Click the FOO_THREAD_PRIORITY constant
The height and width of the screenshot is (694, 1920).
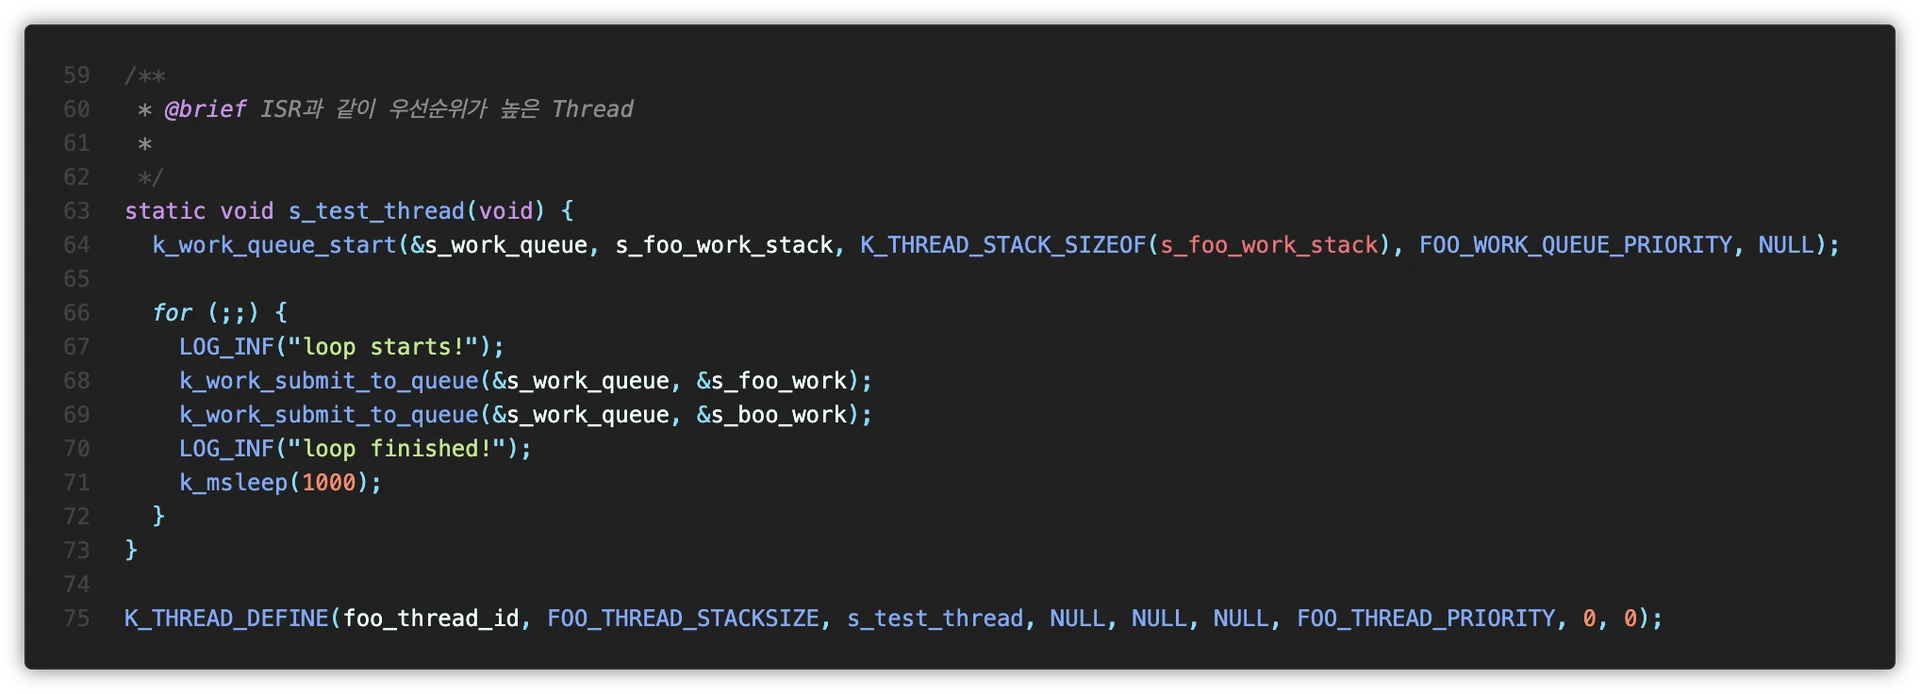tap(1426, 619)
